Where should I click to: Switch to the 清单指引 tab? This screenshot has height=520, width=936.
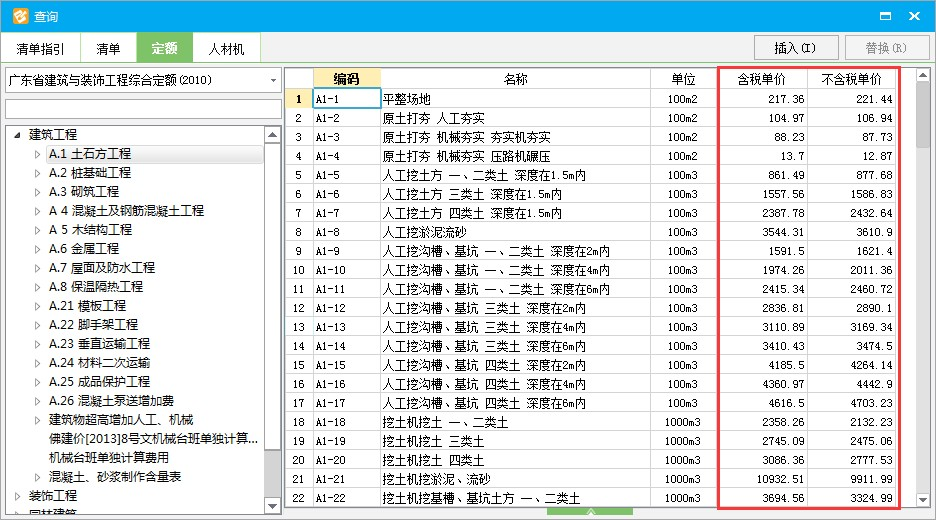tap(41, 48)
